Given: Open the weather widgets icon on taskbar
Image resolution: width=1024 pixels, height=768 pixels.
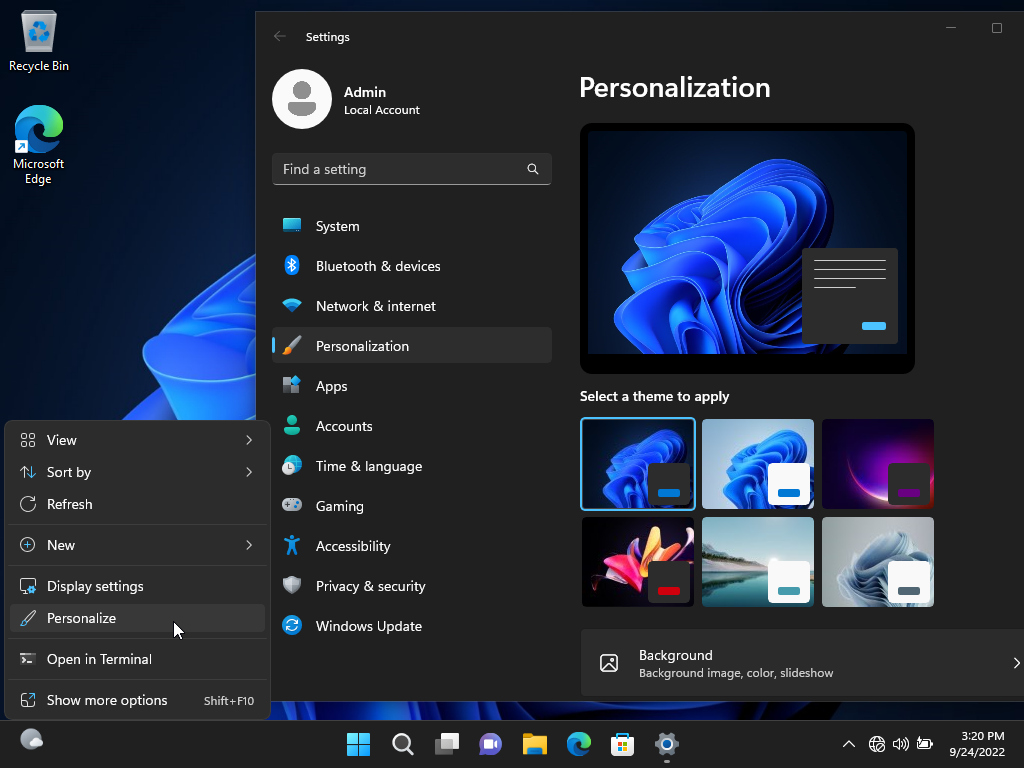Looking at the screenshot, I should tap(31, 740).
